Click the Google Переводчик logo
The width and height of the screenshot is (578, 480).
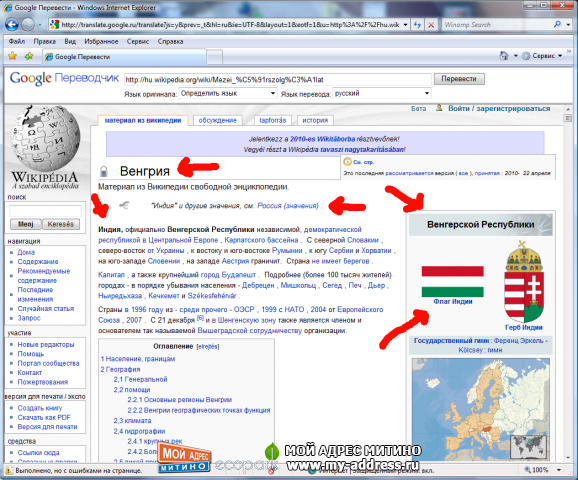(x=64, y=79)
